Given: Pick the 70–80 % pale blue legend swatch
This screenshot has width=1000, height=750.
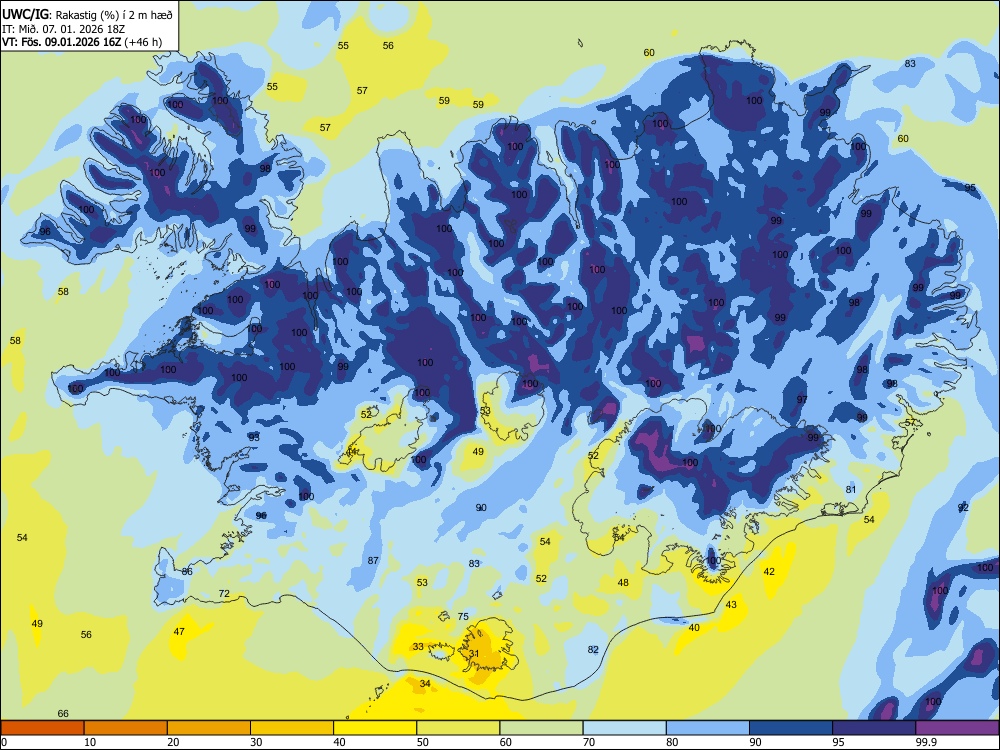Looking at the screenshot, I should pyautogui.click(x=624, y=728).
